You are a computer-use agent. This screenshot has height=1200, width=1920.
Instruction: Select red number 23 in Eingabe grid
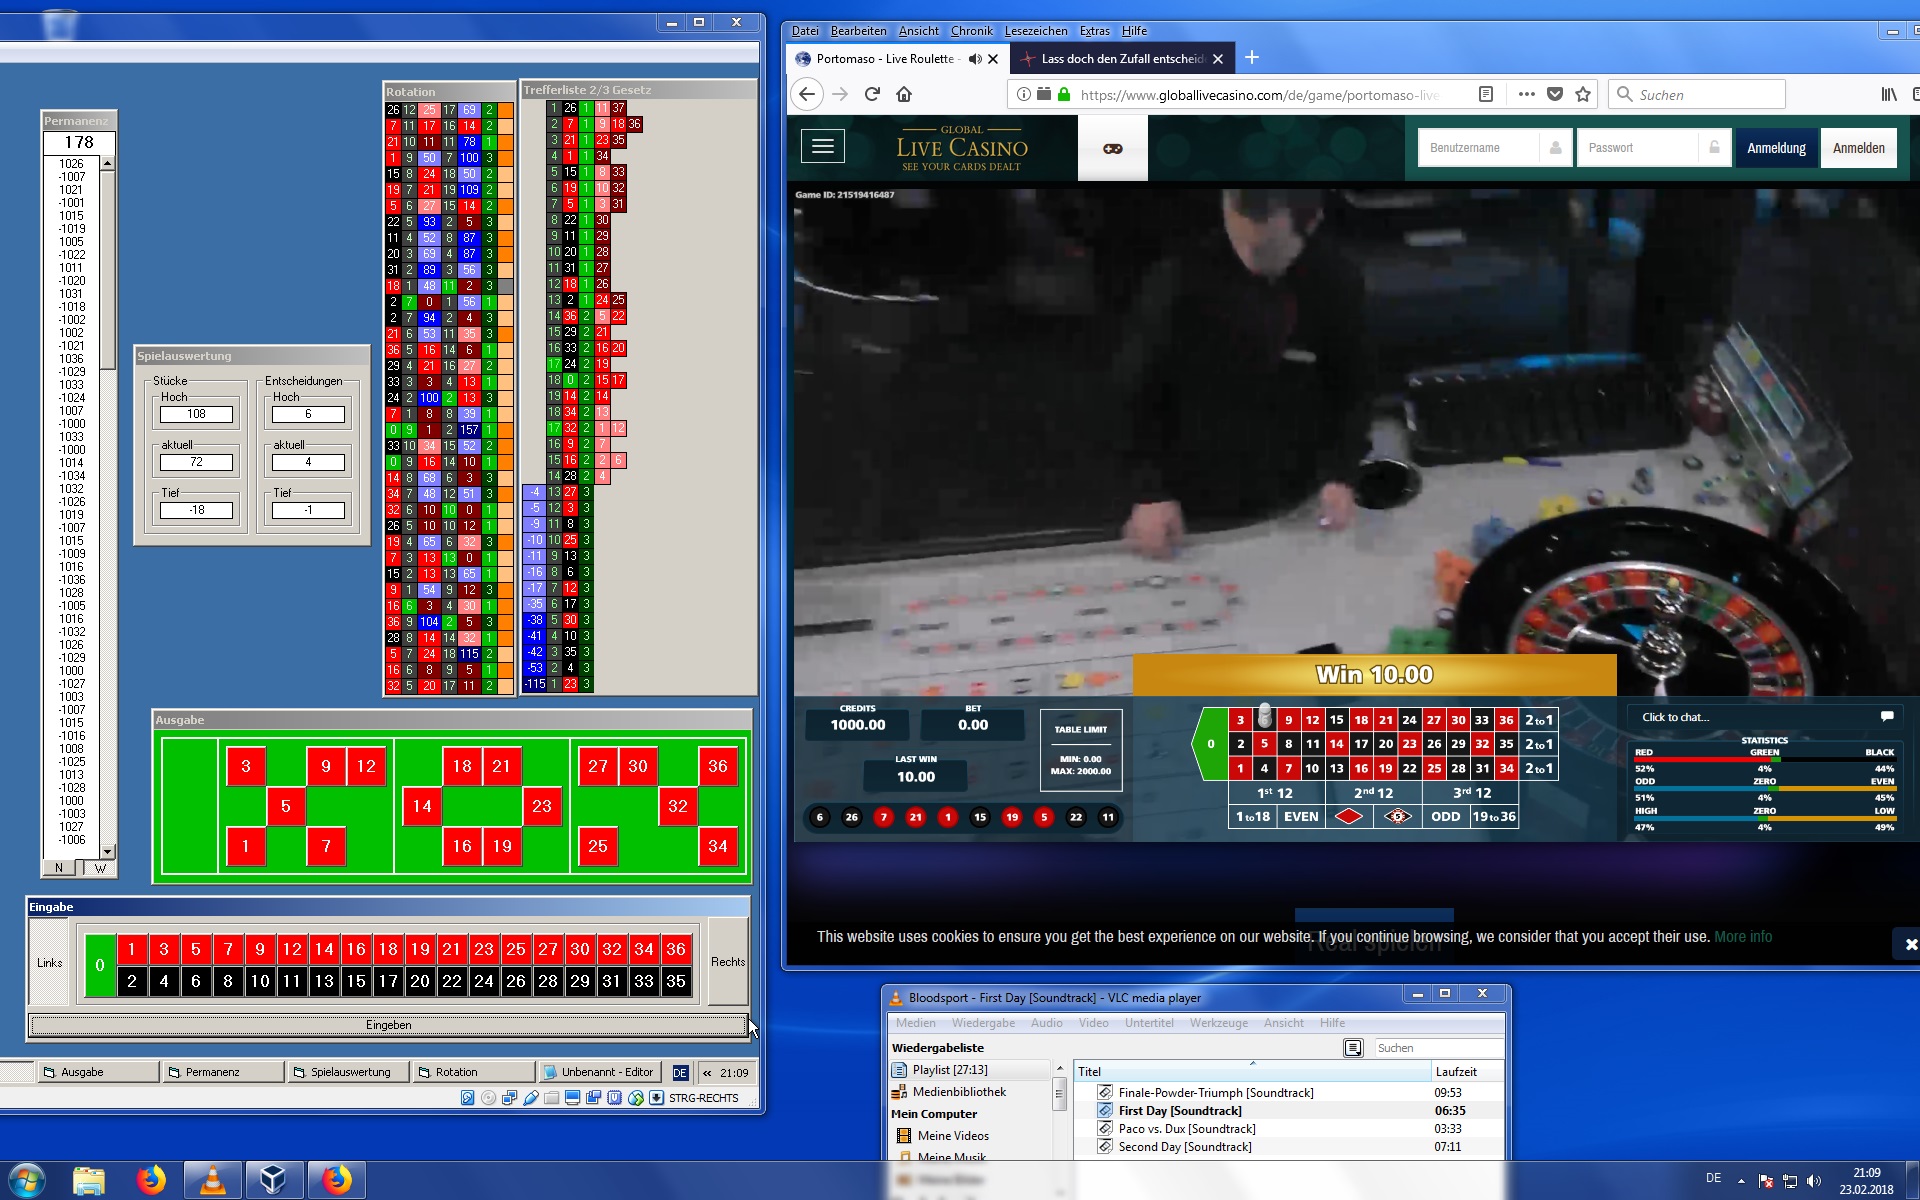[484, 949]
